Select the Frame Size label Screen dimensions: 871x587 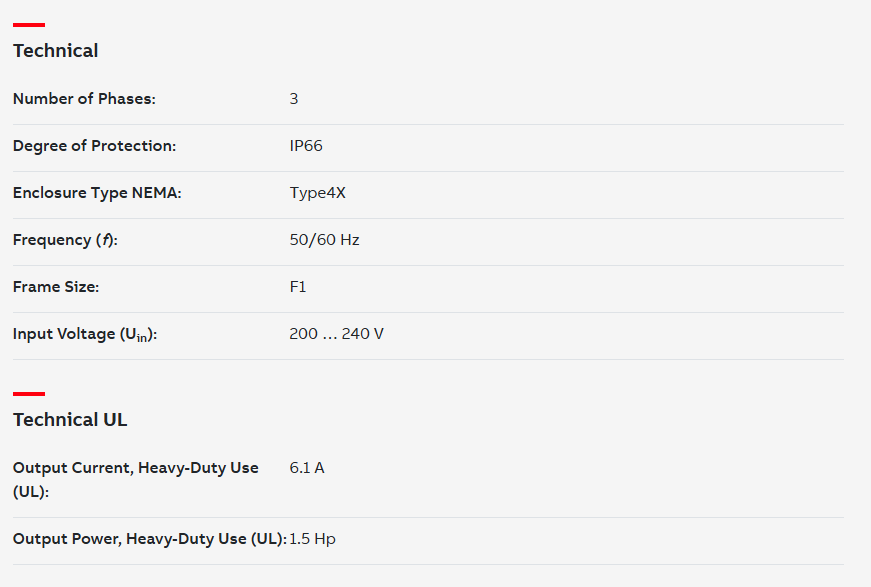pos(56,287)
